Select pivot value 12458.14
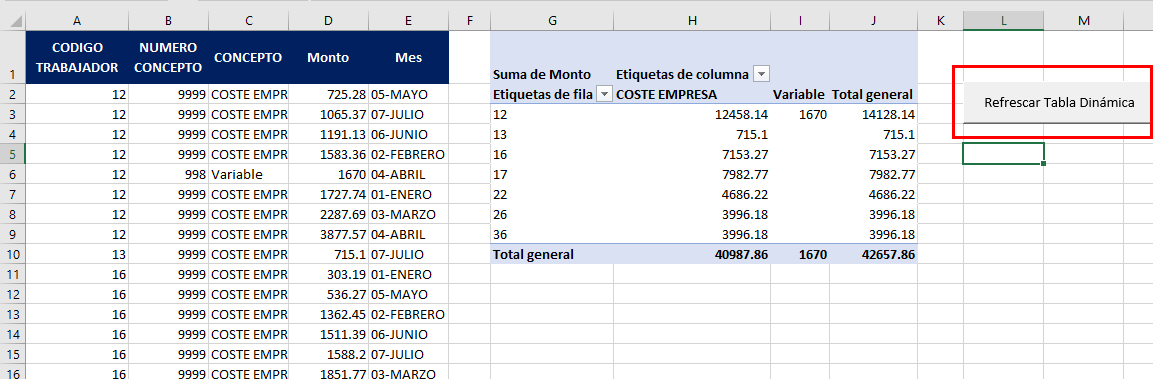The image size is (1153, 379). pyautogui.click(x=692, y=114)
